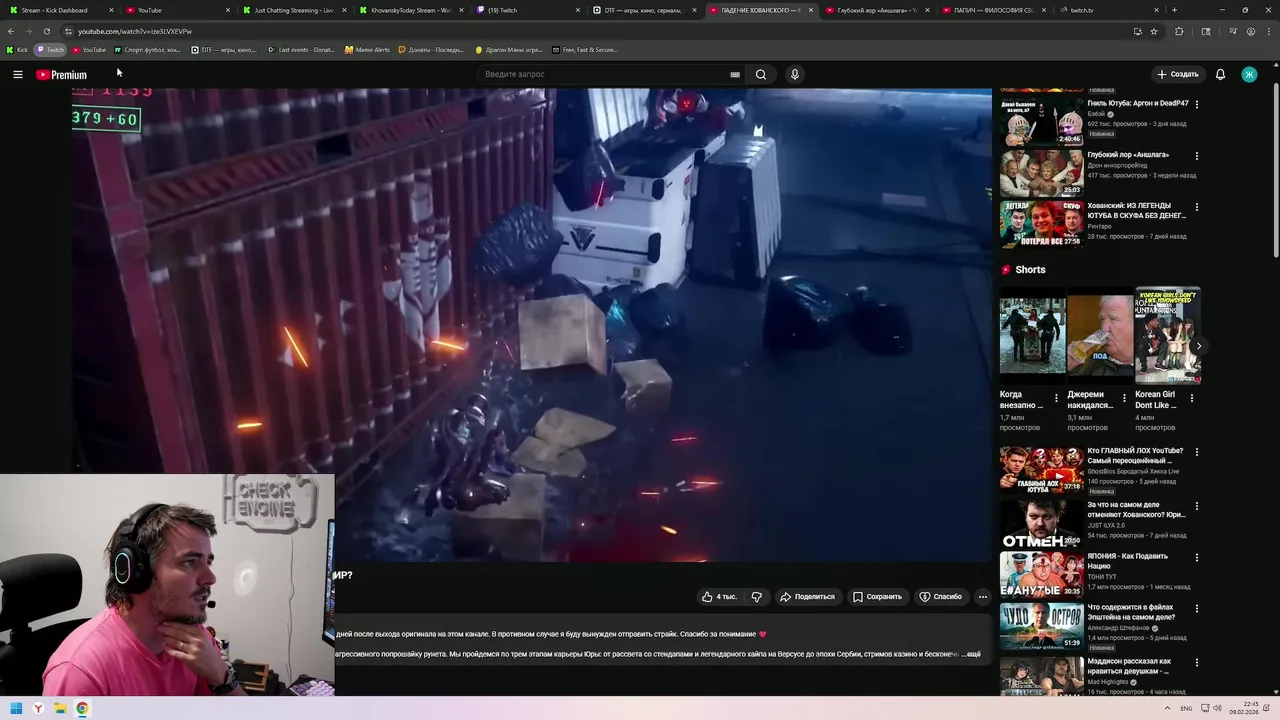1280x720 pixels.
Task: Click the Chrome address bar URL
Action: pos(135,31)
